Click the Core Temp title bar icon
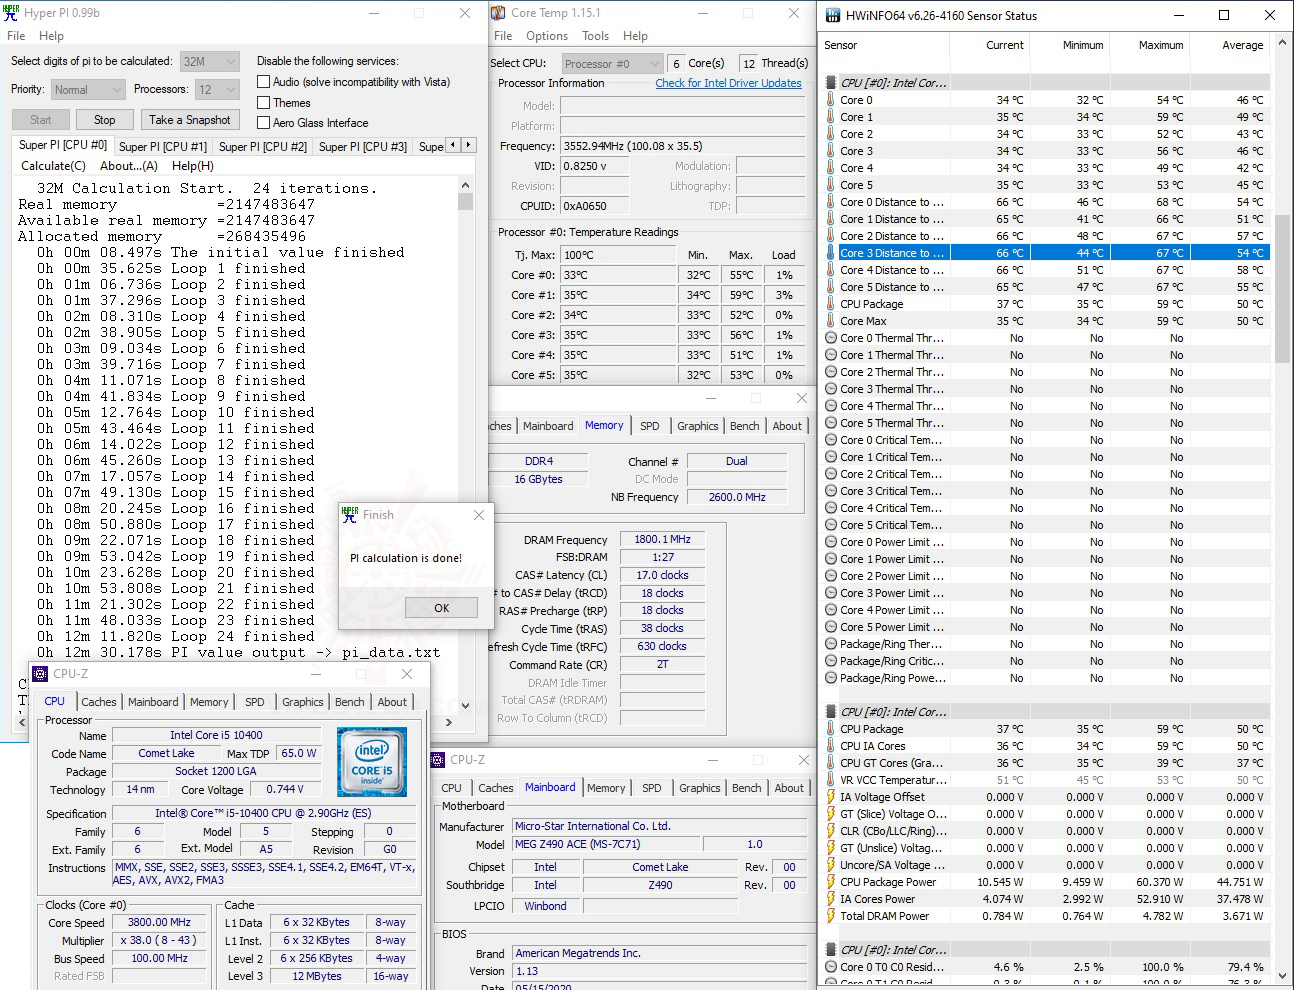1294x990 pixels. pyautogui.click(x=498, y=13)
